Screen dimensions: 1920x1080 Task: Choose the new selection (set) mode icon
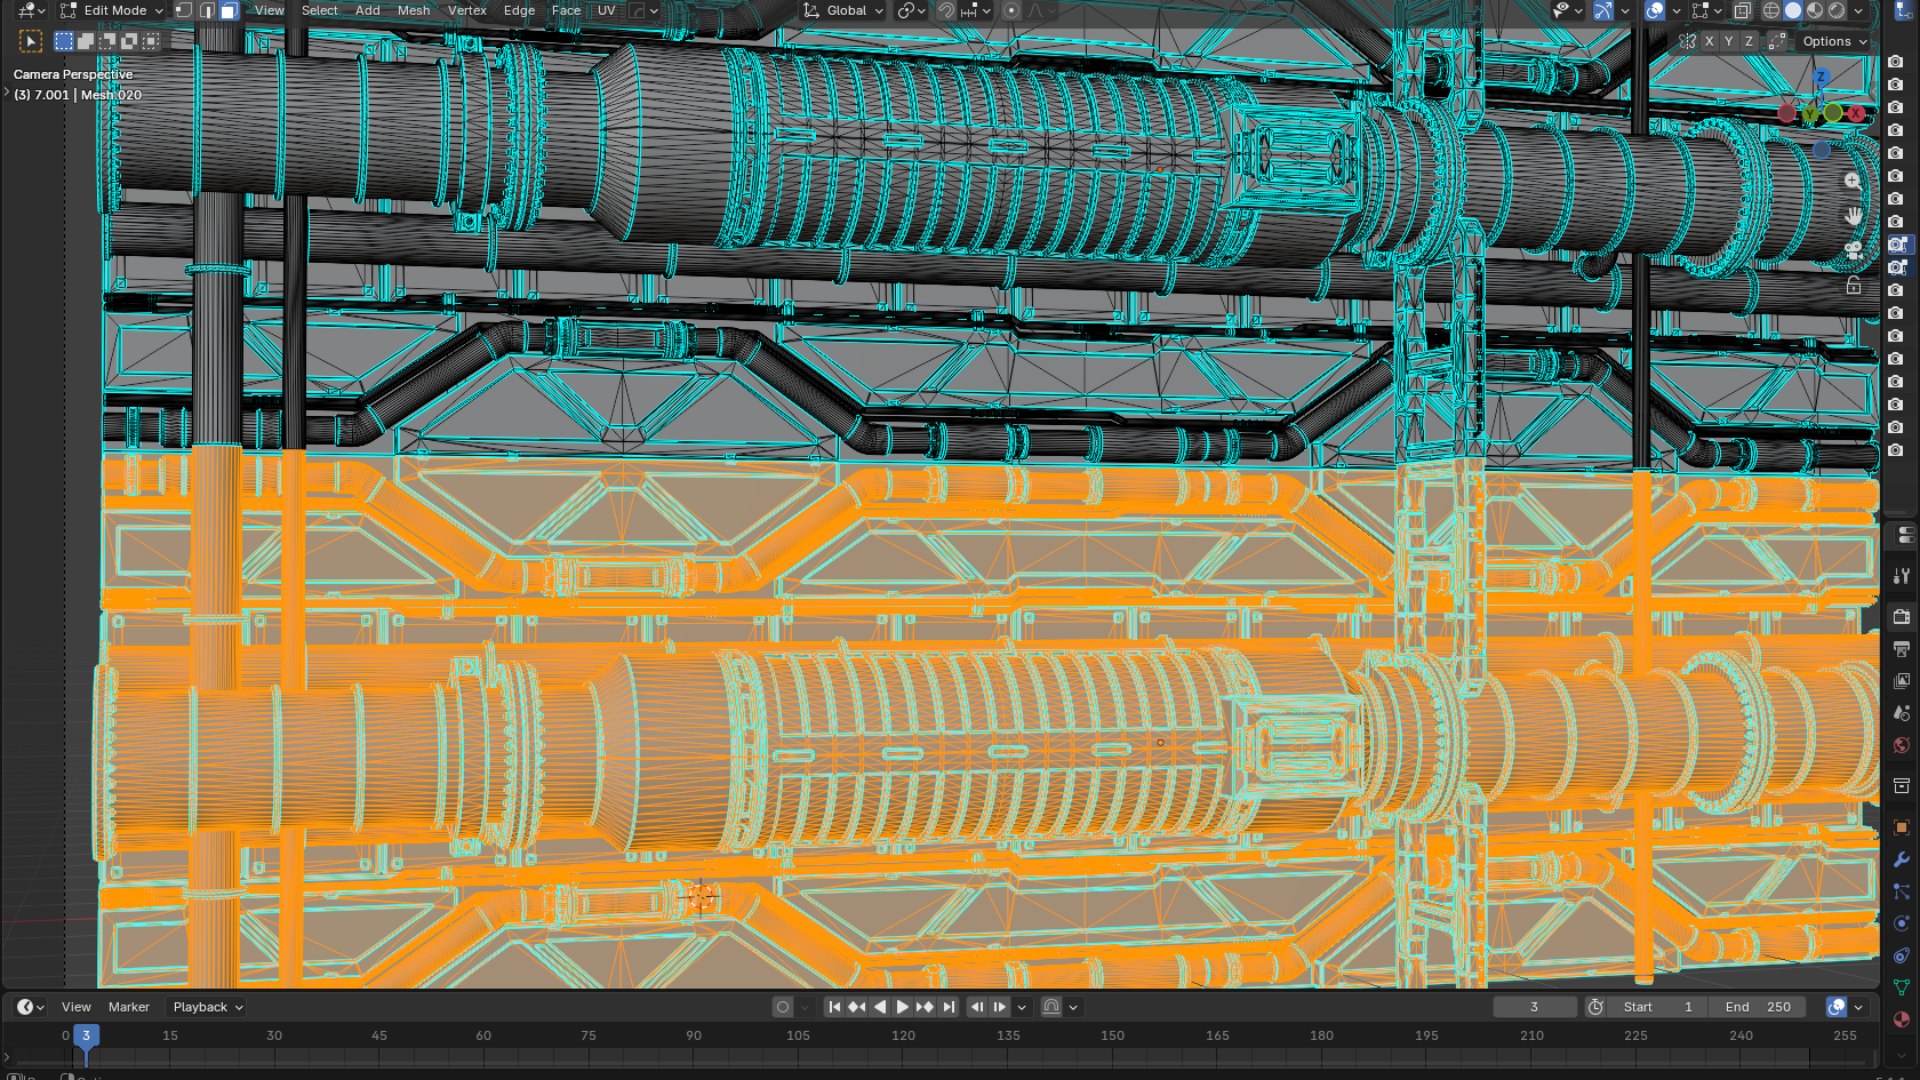click(64, 41)
